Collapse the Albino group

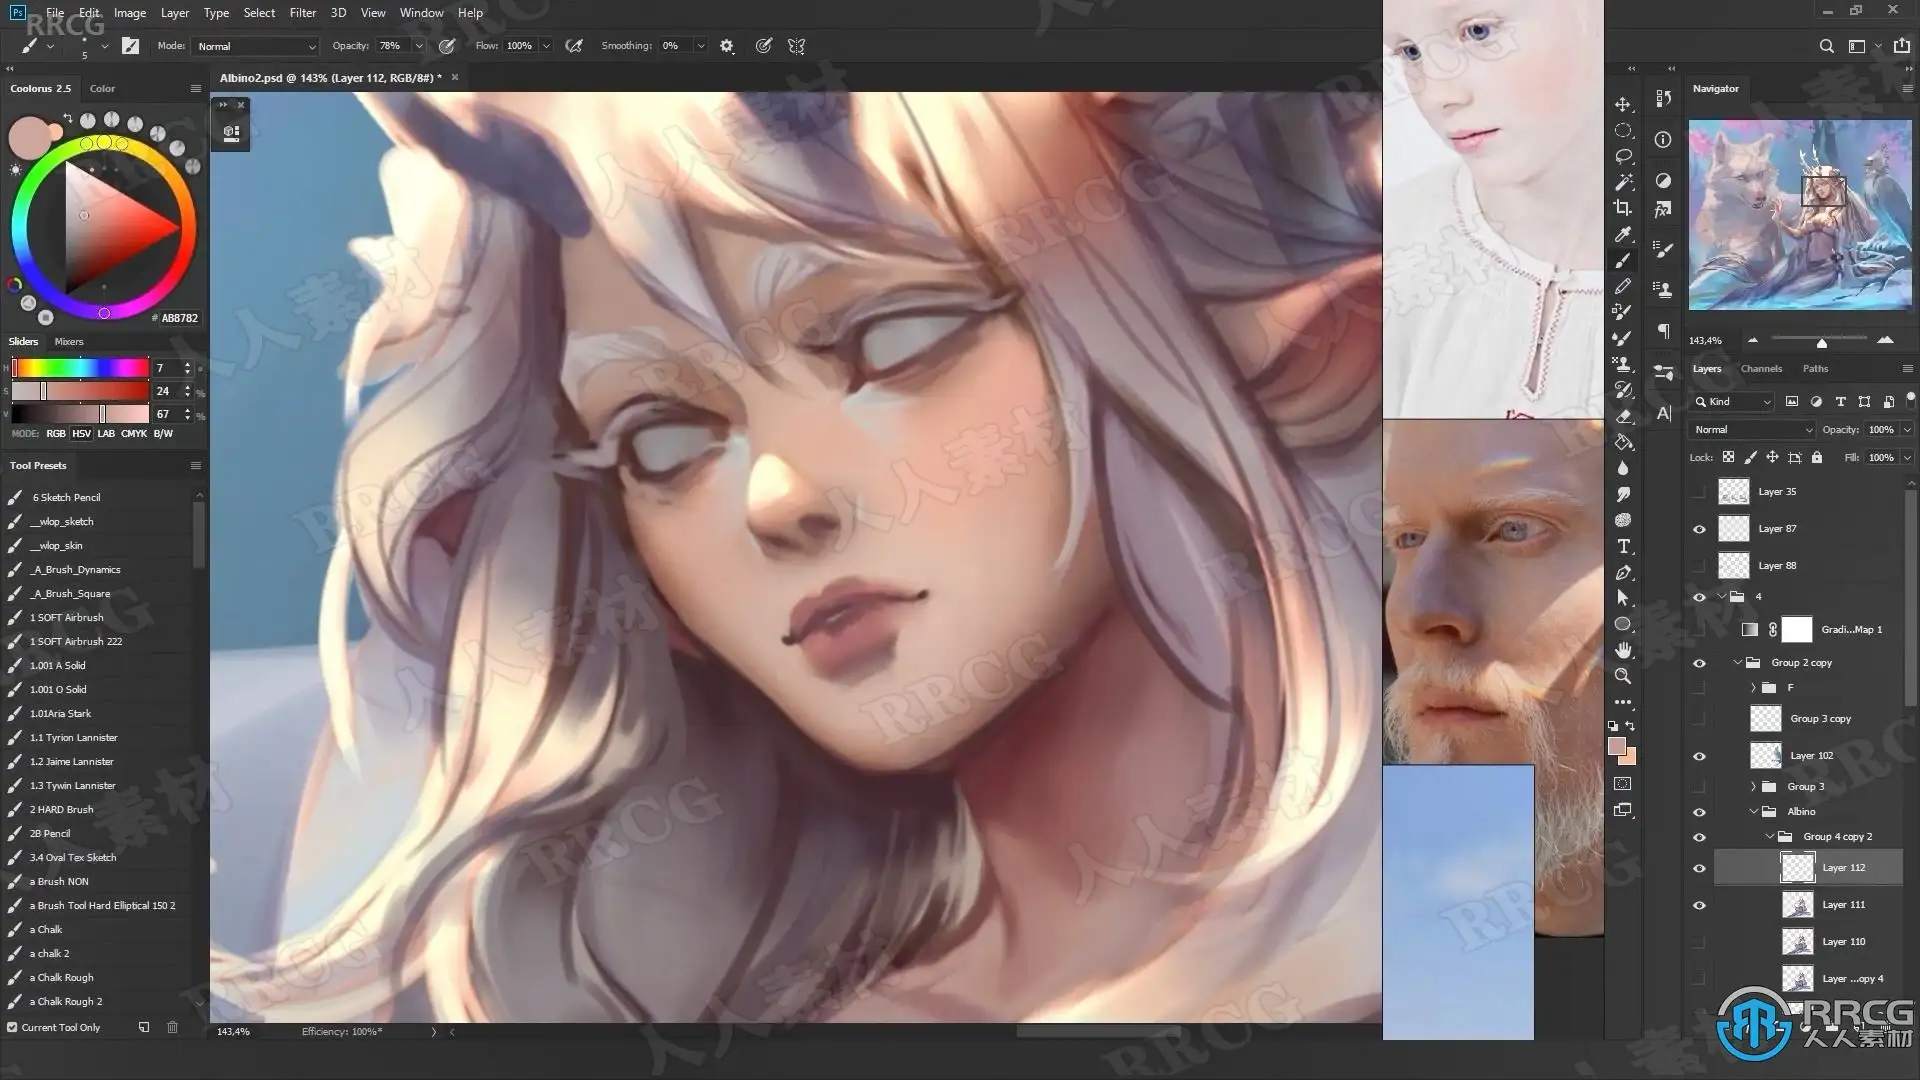(x=1754, y=812)
